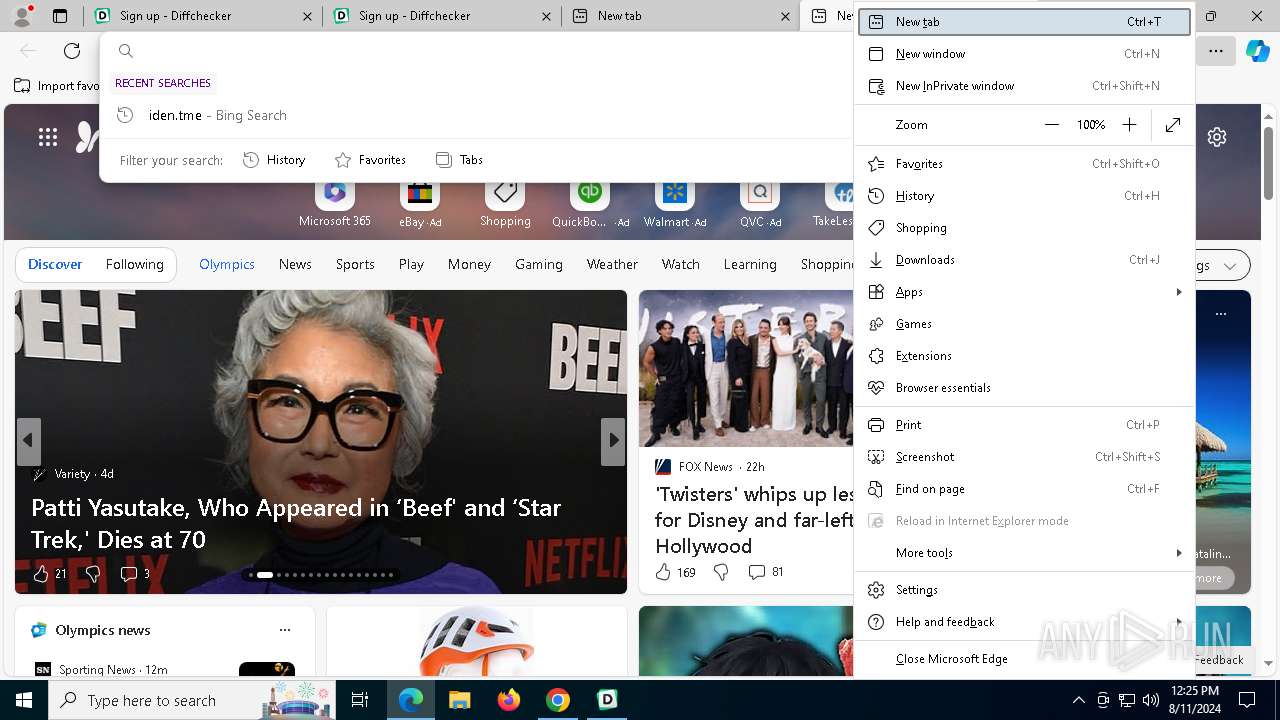Expand the Apps submenu
Viewport: 1280px width, 720px height.
coord(1025,292)
